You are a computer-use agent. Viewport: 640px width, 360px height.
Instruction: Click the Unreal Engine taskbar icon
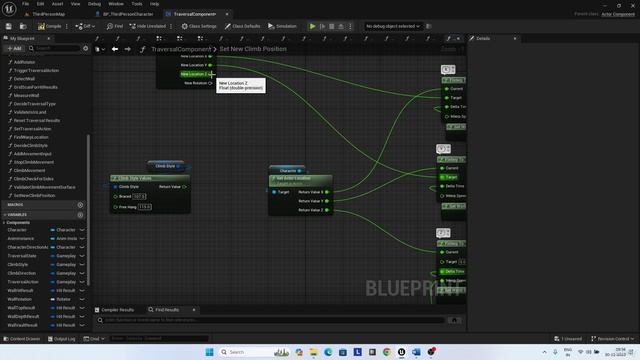coord(401,352)
